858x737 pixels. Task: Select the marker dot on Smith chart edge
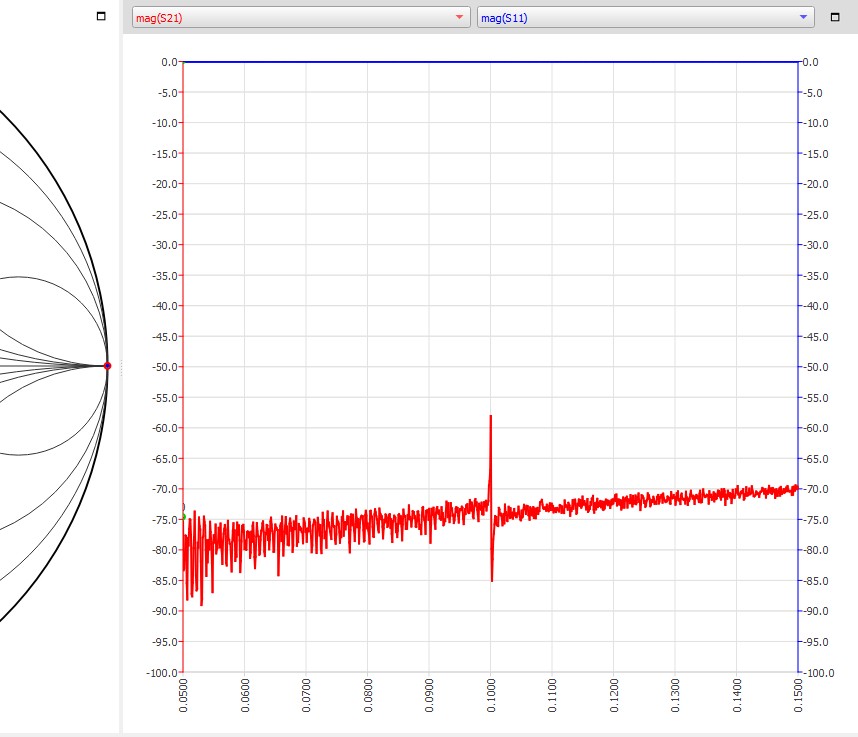pyautogui.click(x=107, y=366)
